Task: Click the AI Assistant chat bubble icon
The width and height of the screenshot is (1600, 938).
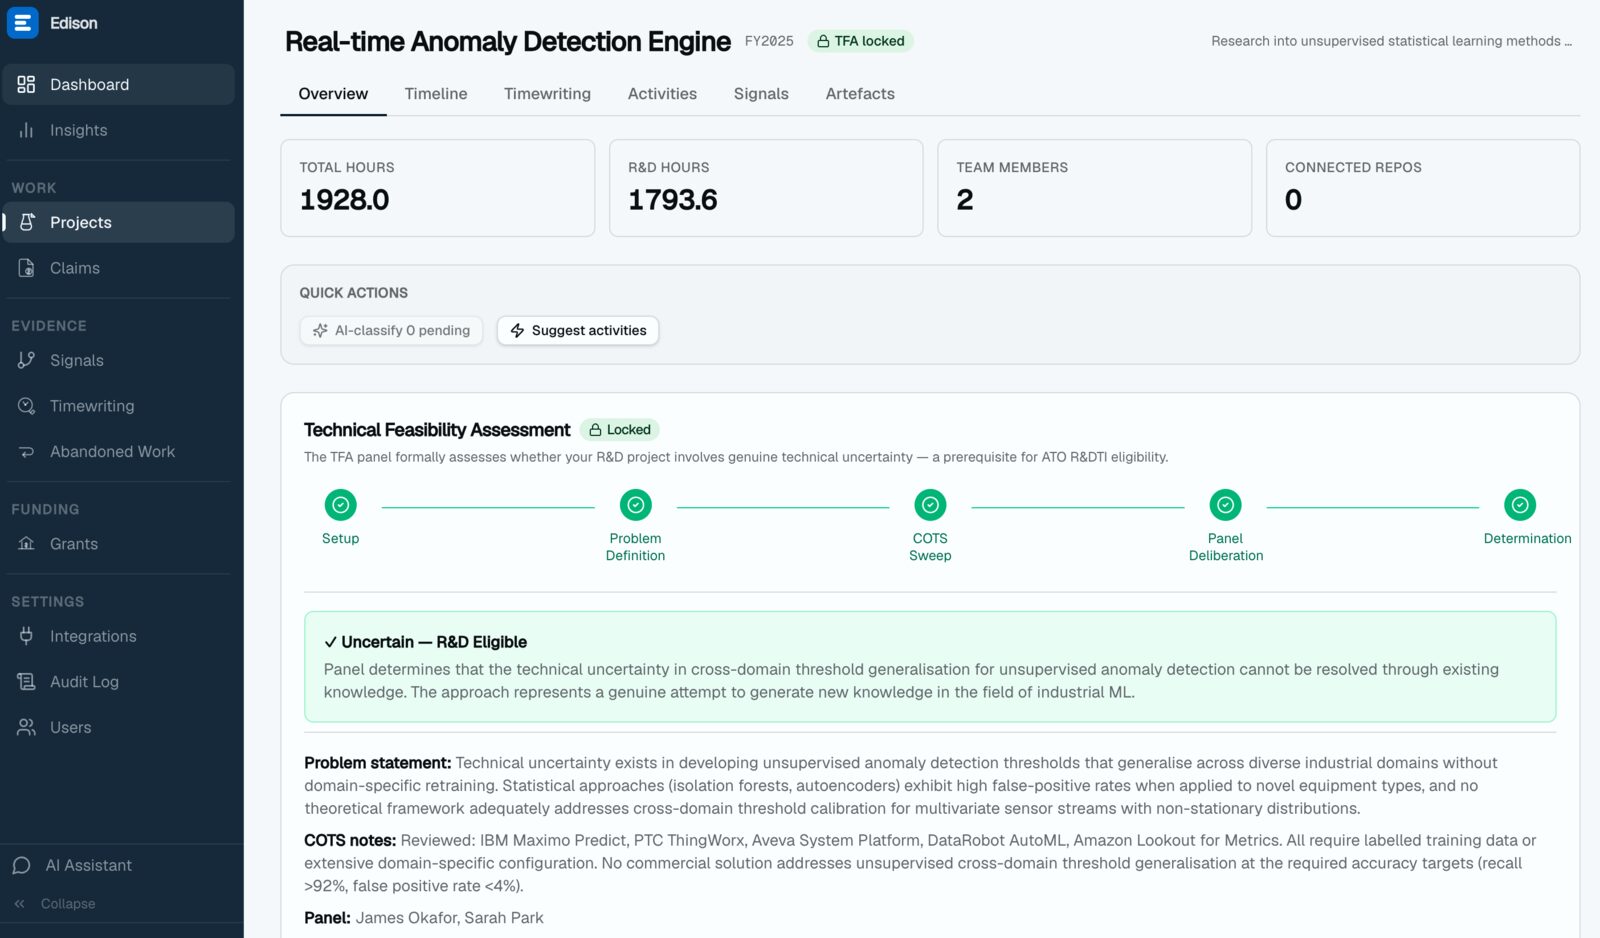Action: click(21, 865)
